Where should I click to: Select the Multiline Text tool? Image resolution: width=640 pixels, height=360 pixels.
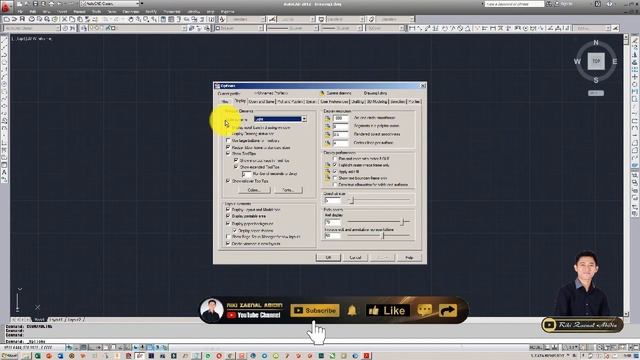4,172
